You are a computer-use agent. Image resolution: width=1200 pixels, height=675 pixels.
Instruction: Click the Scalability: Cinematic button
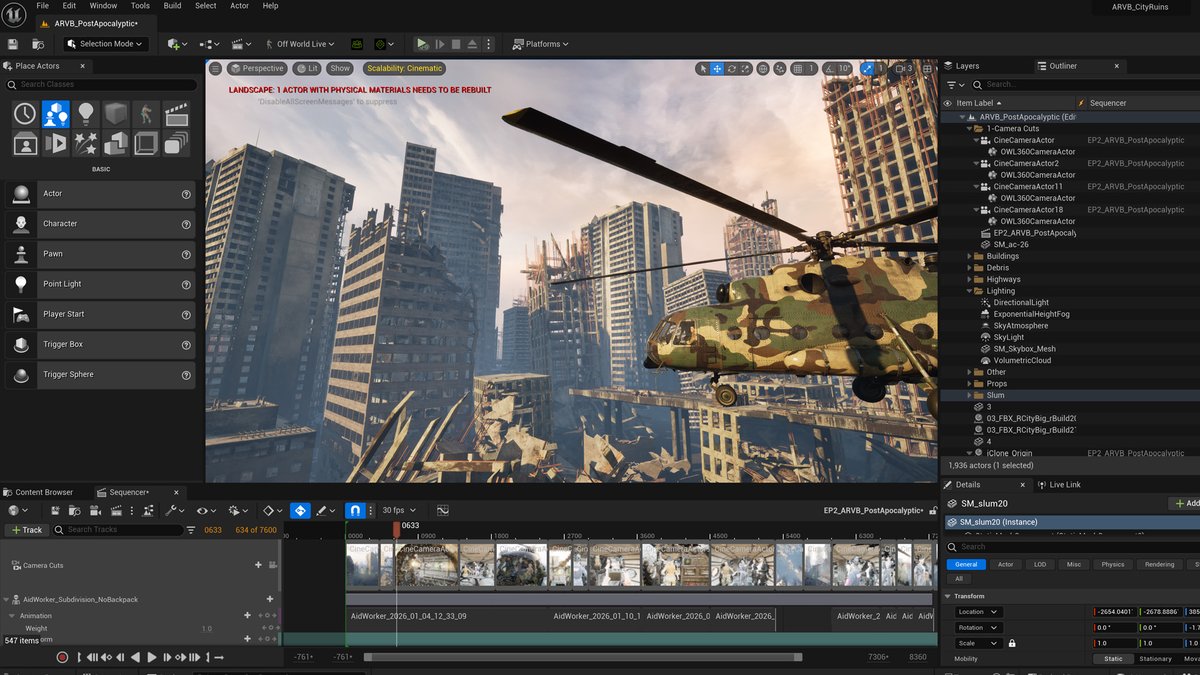404,69
